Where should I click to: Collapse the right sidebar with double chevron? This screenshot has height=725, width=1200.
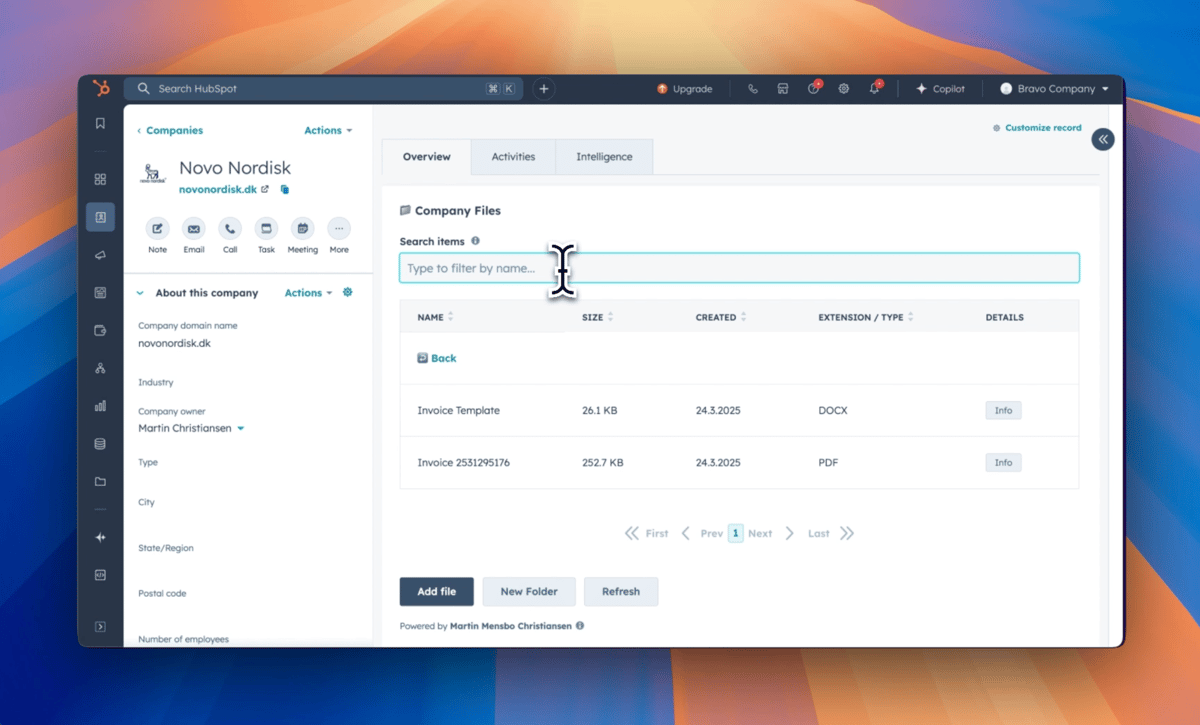[1102, 140]
